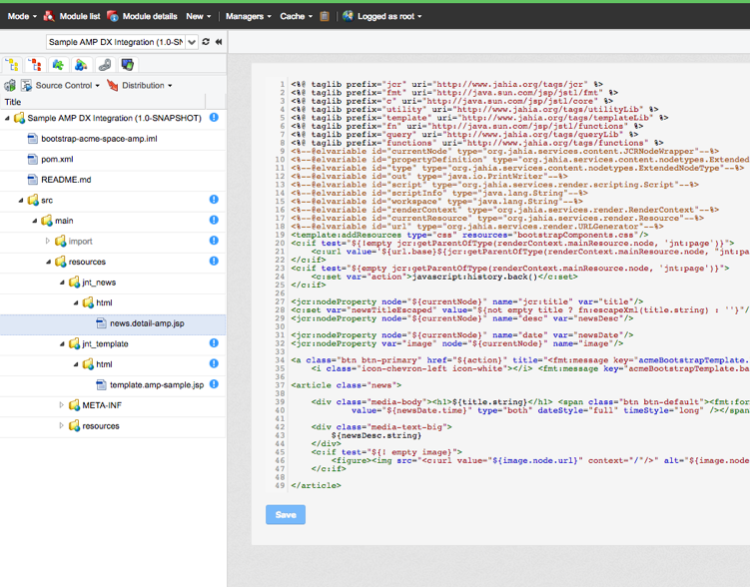
Task: Click info badge on resources row
Action: 214,261
